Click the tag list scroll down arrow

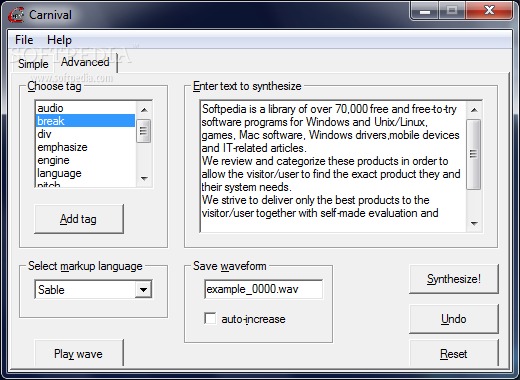pyautogui.click(x=144, y=179)
